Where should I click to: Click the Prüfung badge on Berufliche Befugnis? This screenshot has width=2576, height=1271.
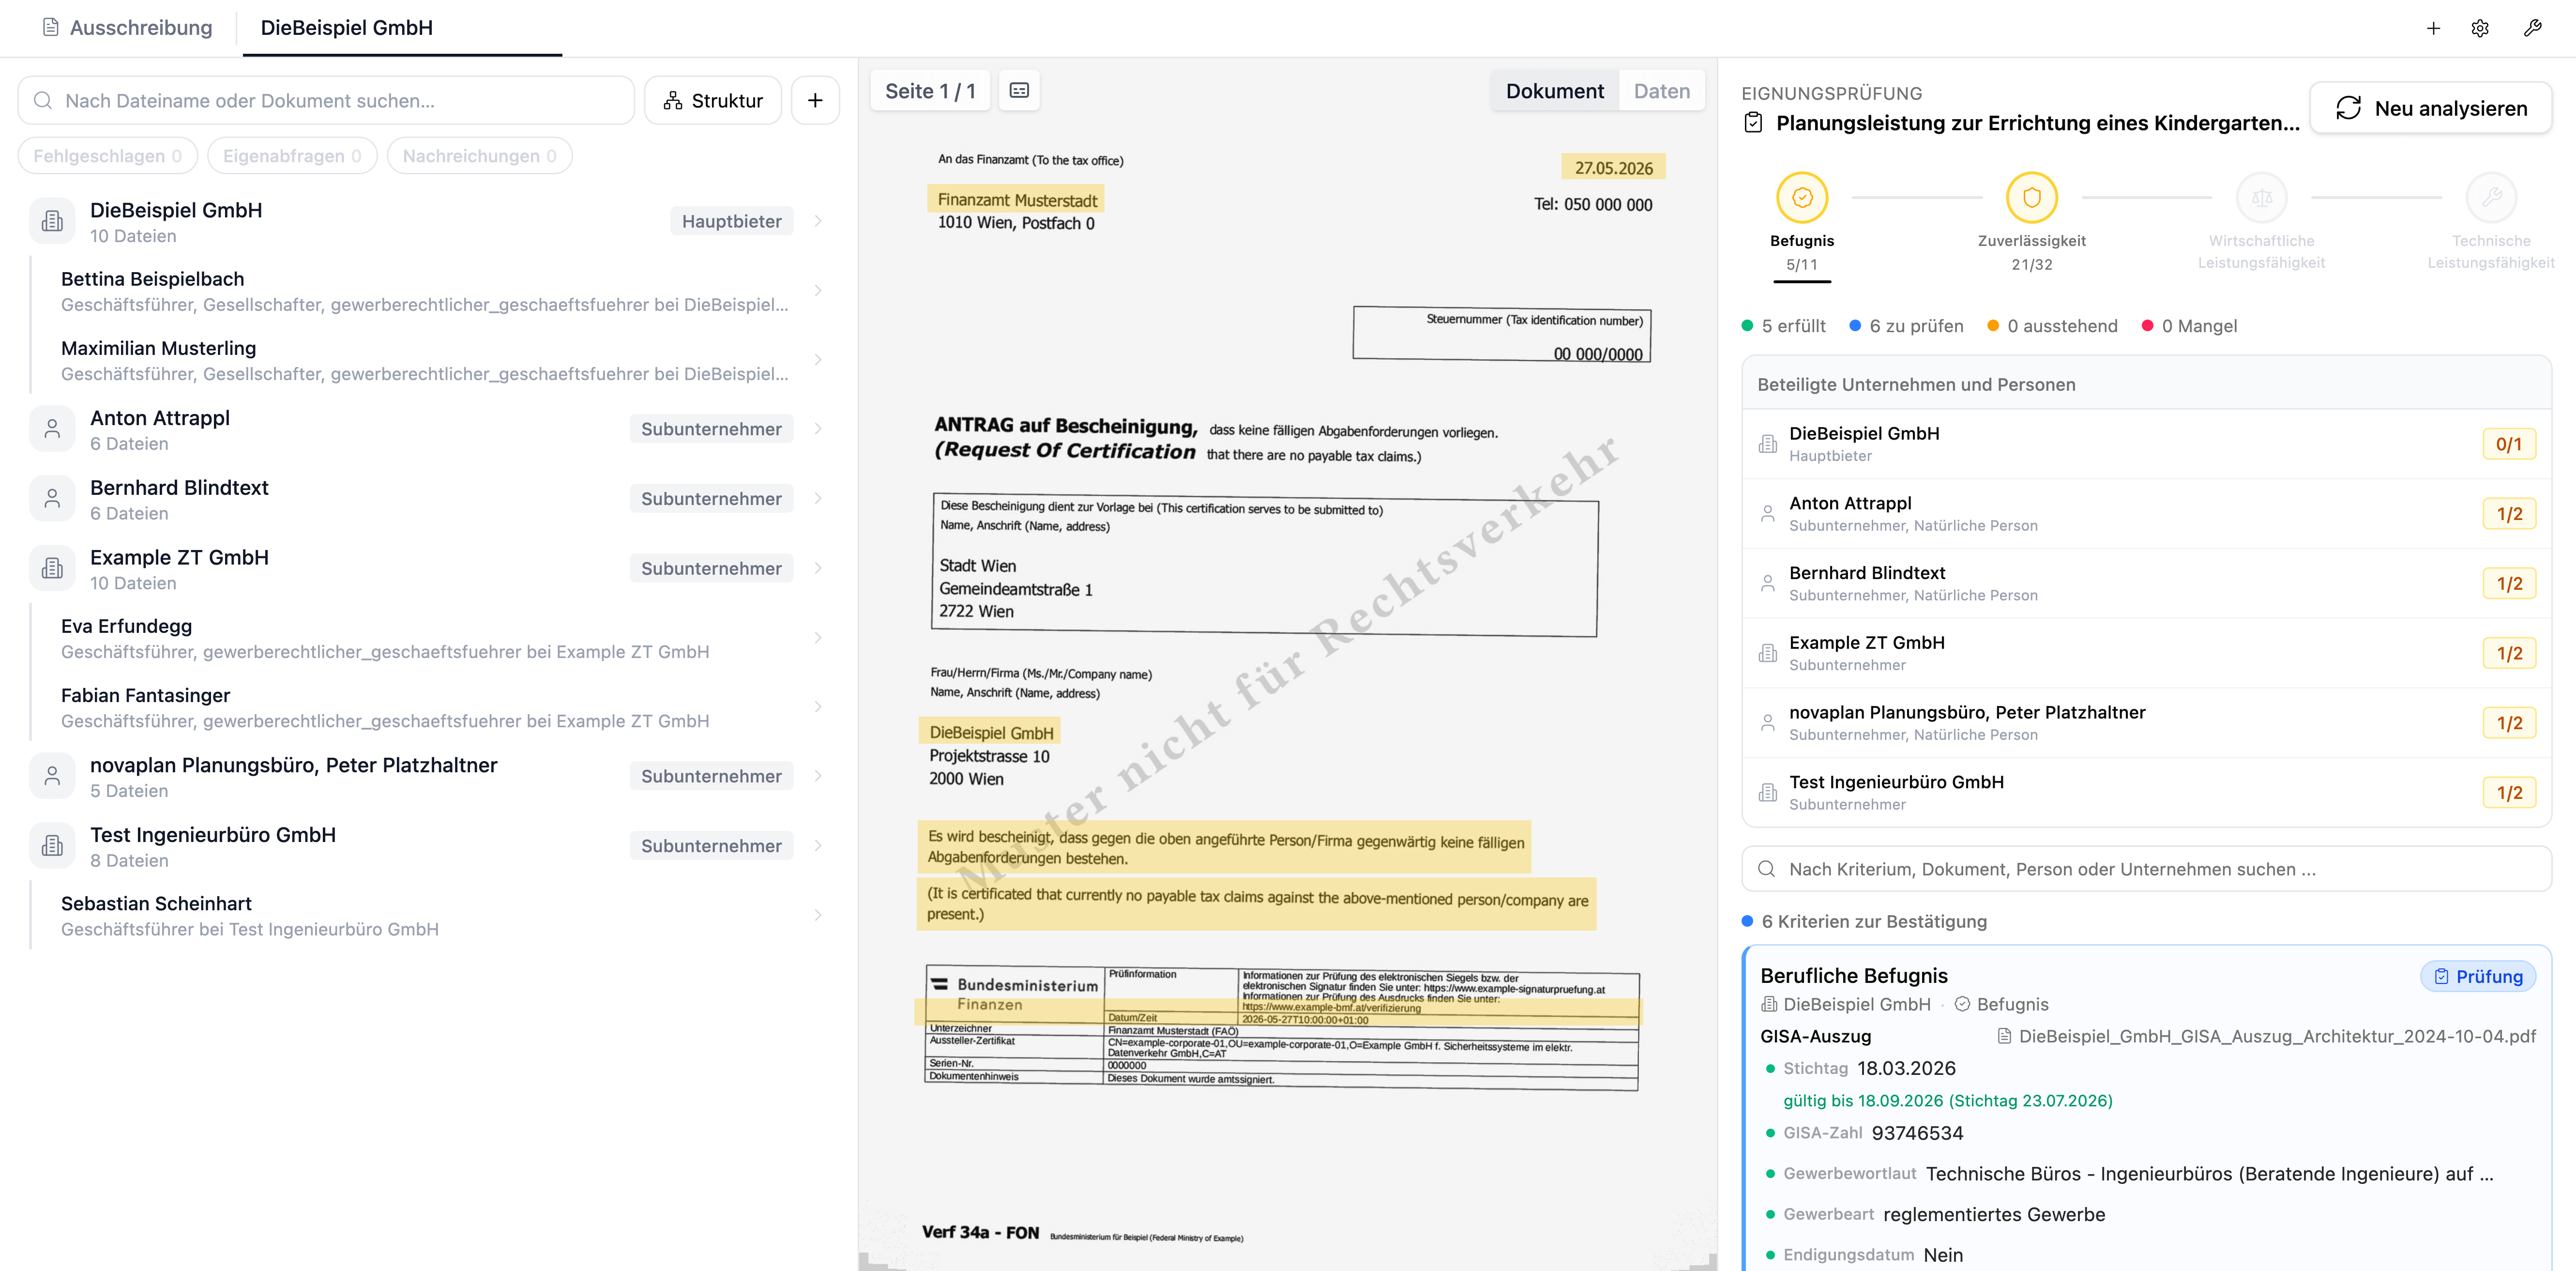(2478, 976)
